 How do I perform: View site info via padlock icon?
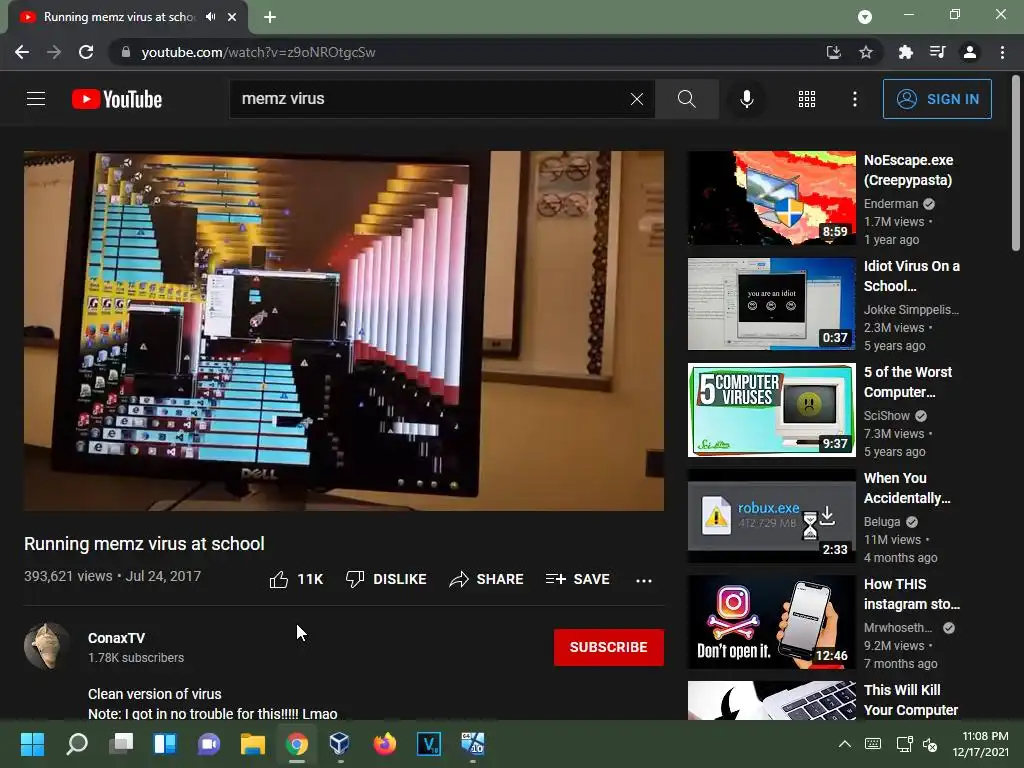click(126, 52)
